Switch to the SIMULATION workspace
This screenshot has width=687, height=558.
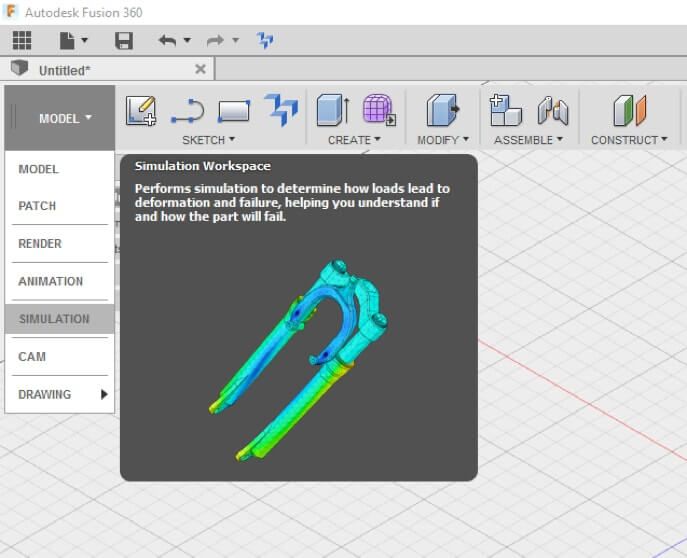(54, 319)
